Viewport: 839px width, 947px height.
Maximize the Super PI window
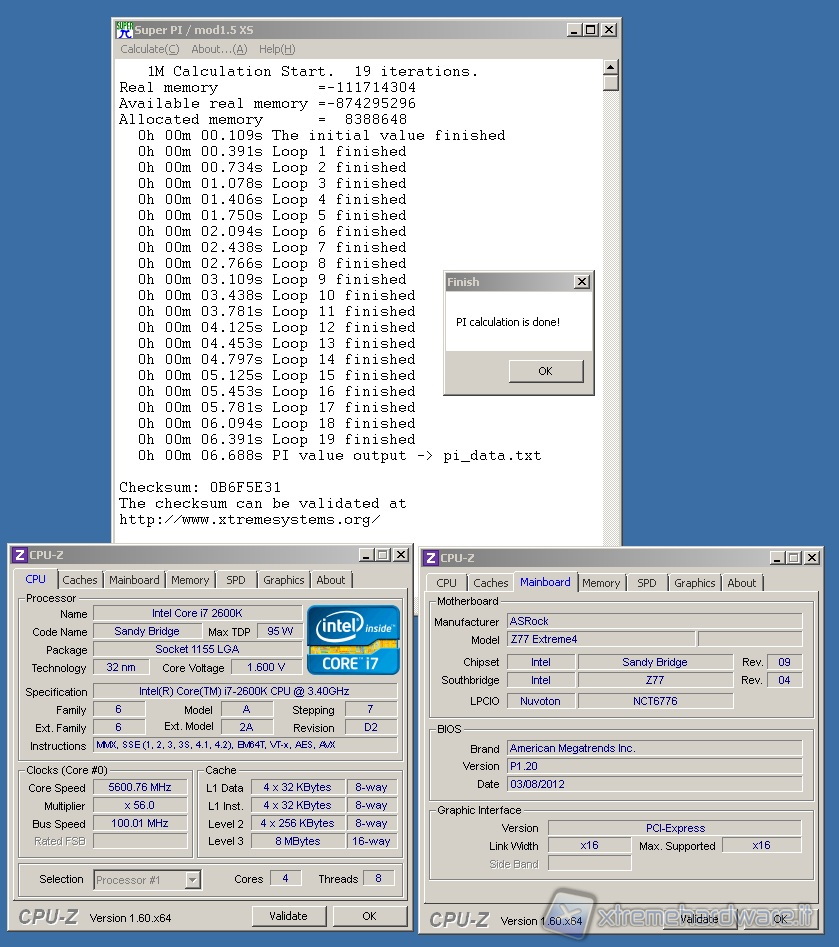click(x=591, y=30)
